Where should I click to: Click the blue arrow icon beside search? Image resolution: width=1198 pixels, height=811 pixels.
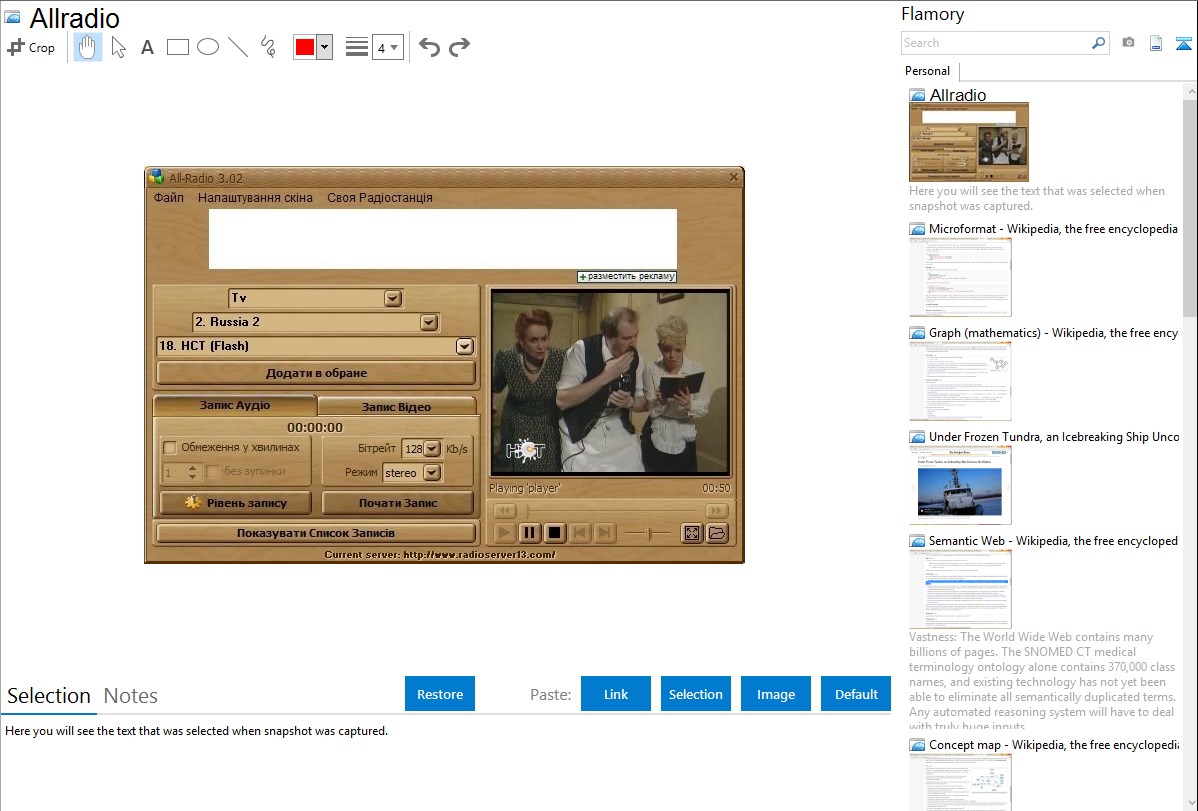click(1183, 43)
